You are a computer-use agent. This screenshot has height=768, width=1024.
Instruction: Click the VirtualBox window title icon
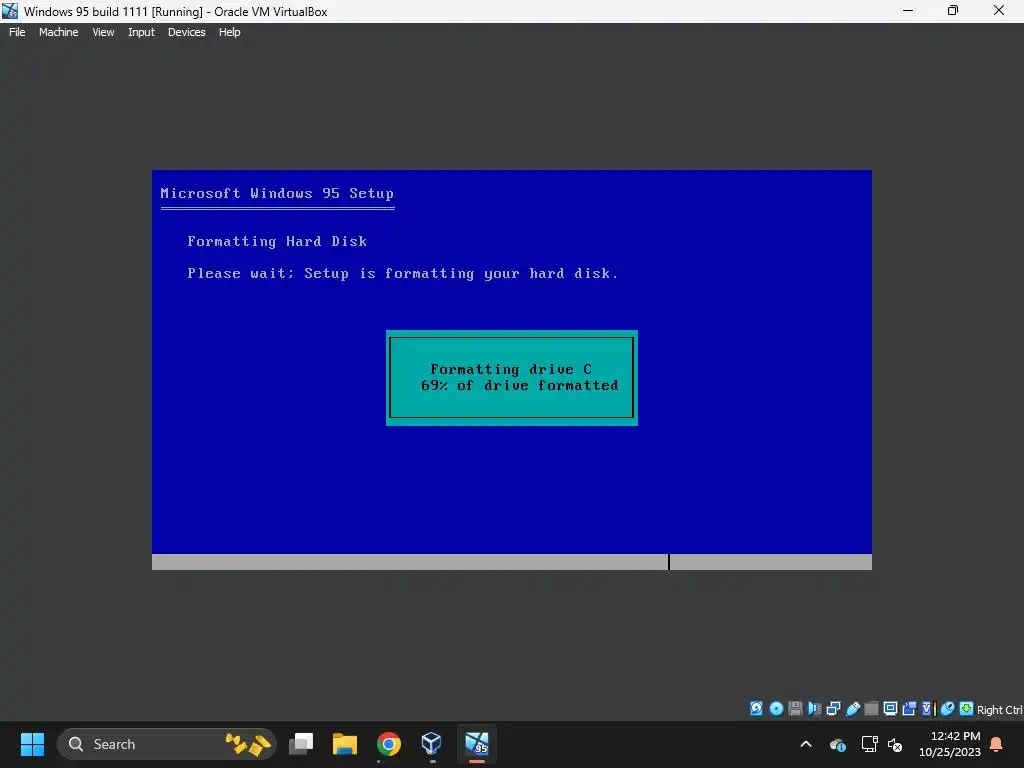click(10, 11)
